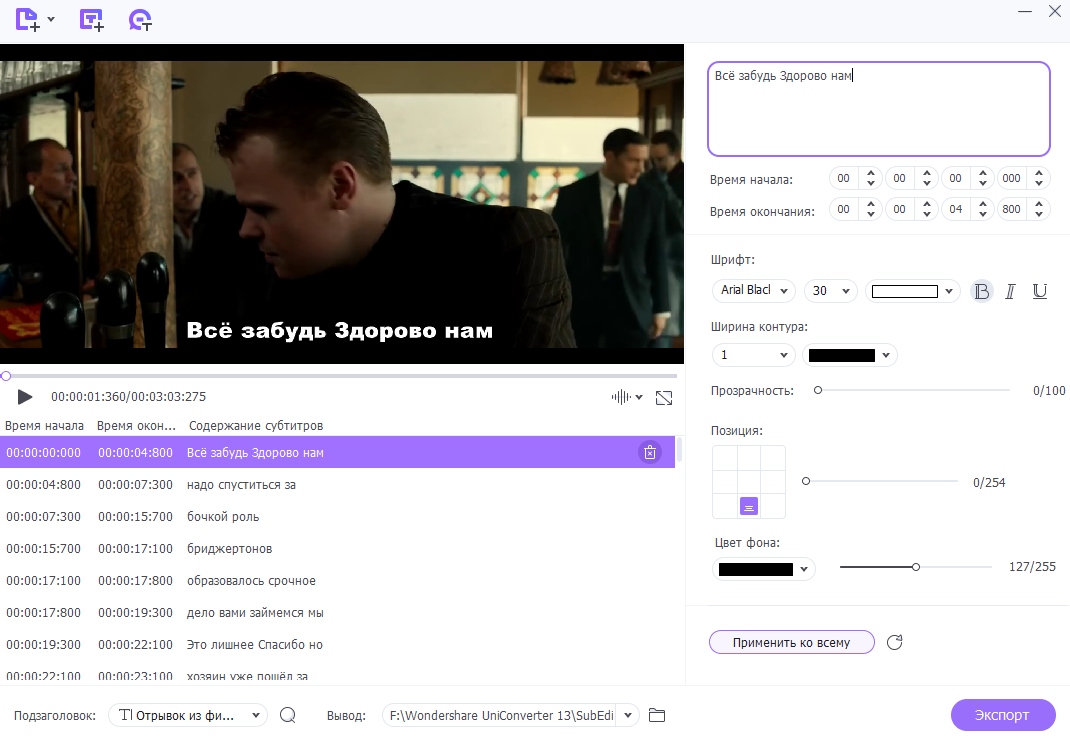Open the outline width dropdown
The width and height of the screenshot is (1070, 744).
tap(753, 355)
